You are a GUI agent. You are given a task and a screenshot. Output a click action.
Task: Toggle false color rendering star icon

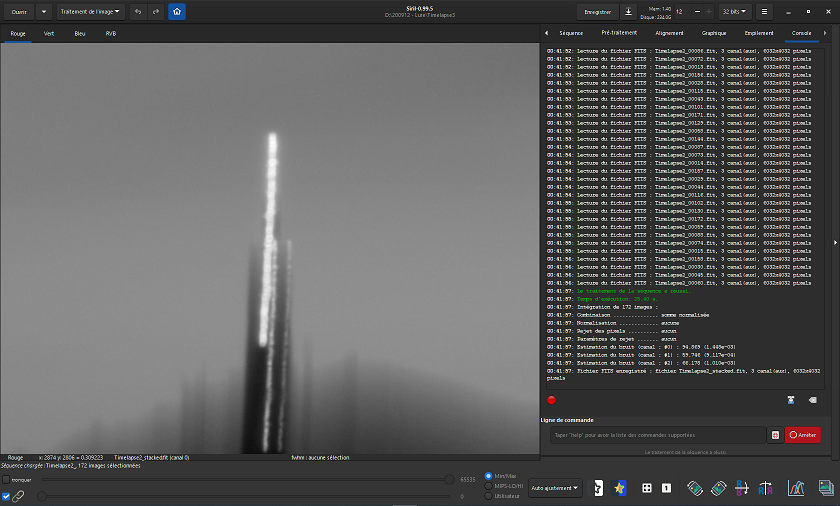(620, 488)
